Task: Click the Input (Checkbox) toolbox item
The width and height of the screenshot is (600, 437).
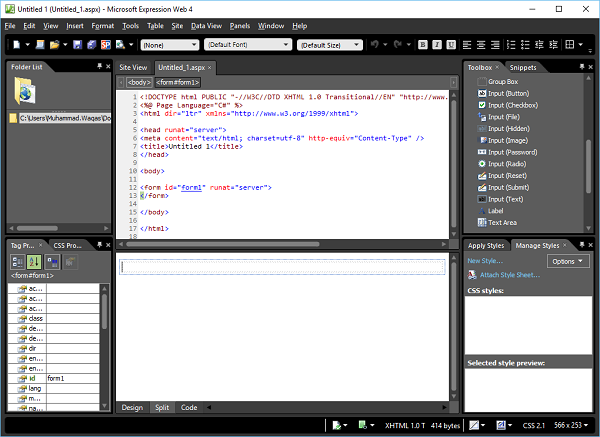Action: [x=510, y=104]
